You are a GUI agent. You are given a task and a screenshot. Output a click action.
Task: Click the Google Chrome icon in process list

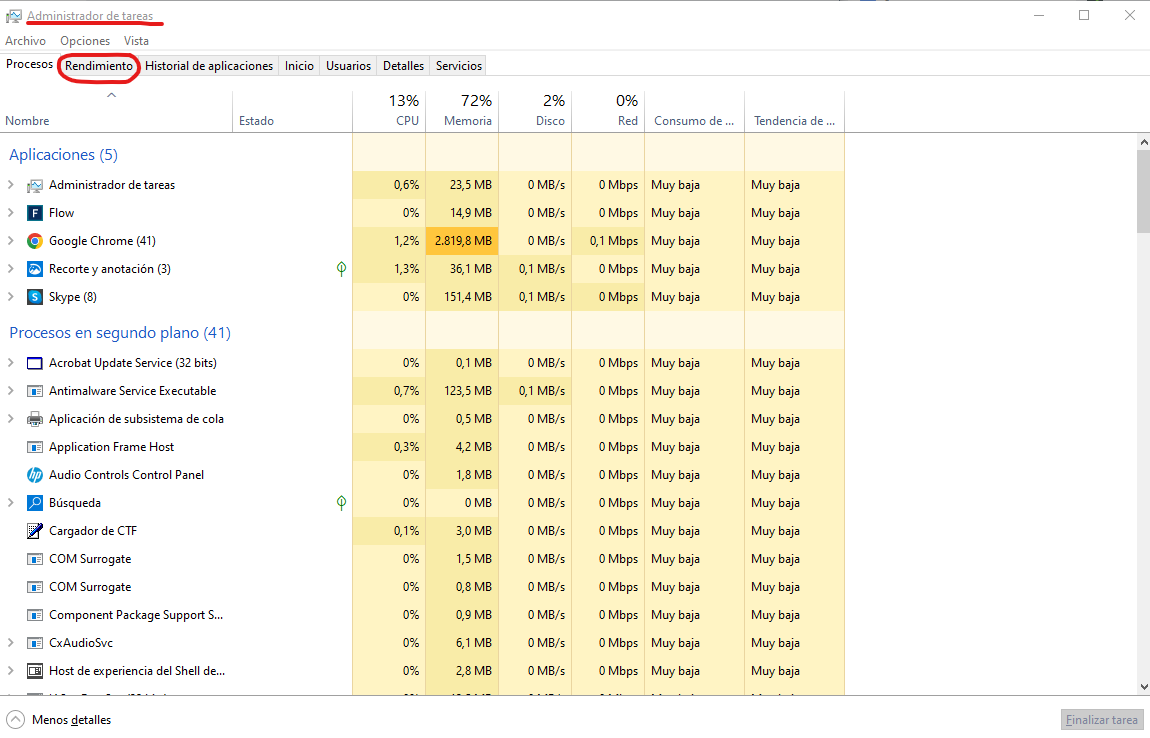35,241
